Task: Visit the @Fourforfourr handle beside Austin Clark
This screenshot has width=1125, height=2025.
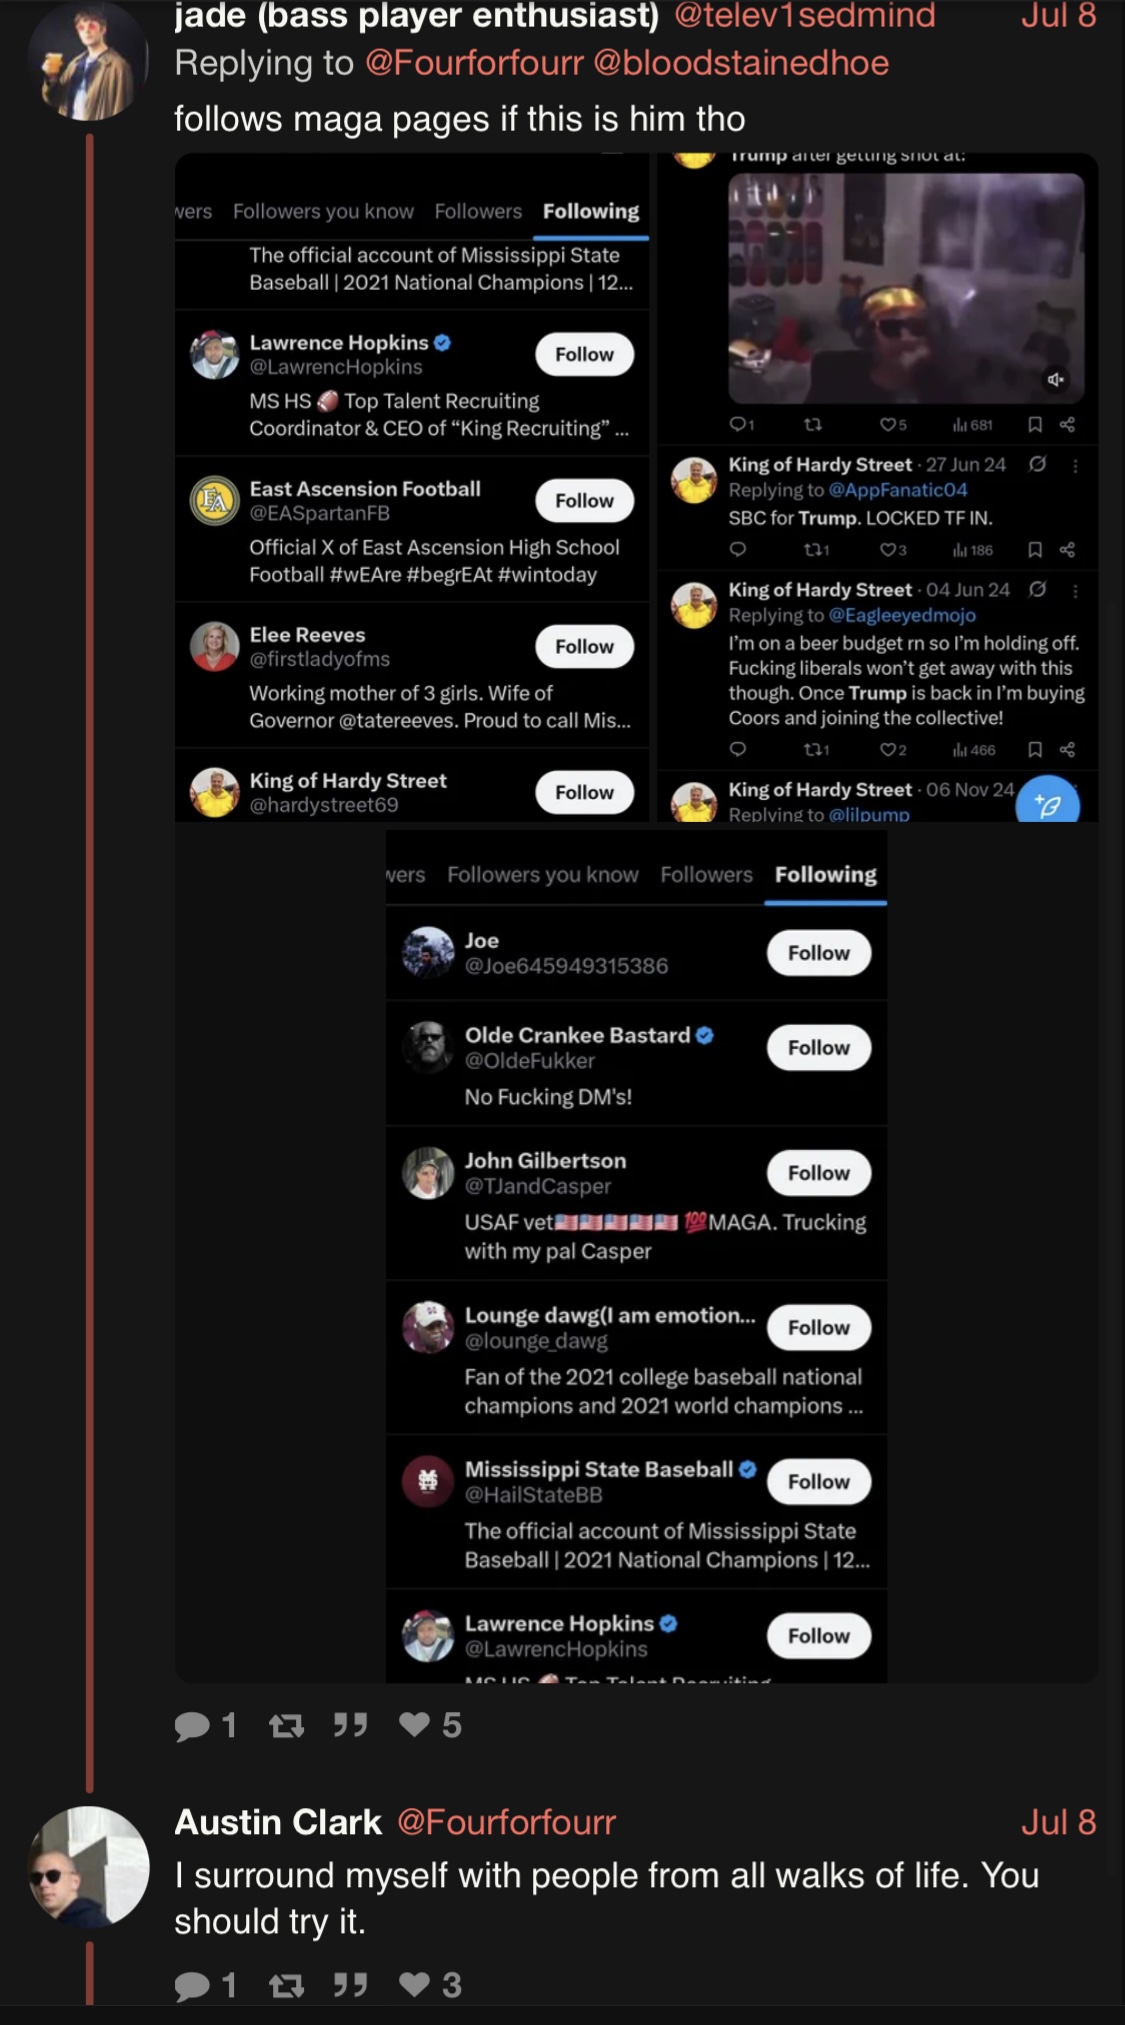Action: point(507,1822)
